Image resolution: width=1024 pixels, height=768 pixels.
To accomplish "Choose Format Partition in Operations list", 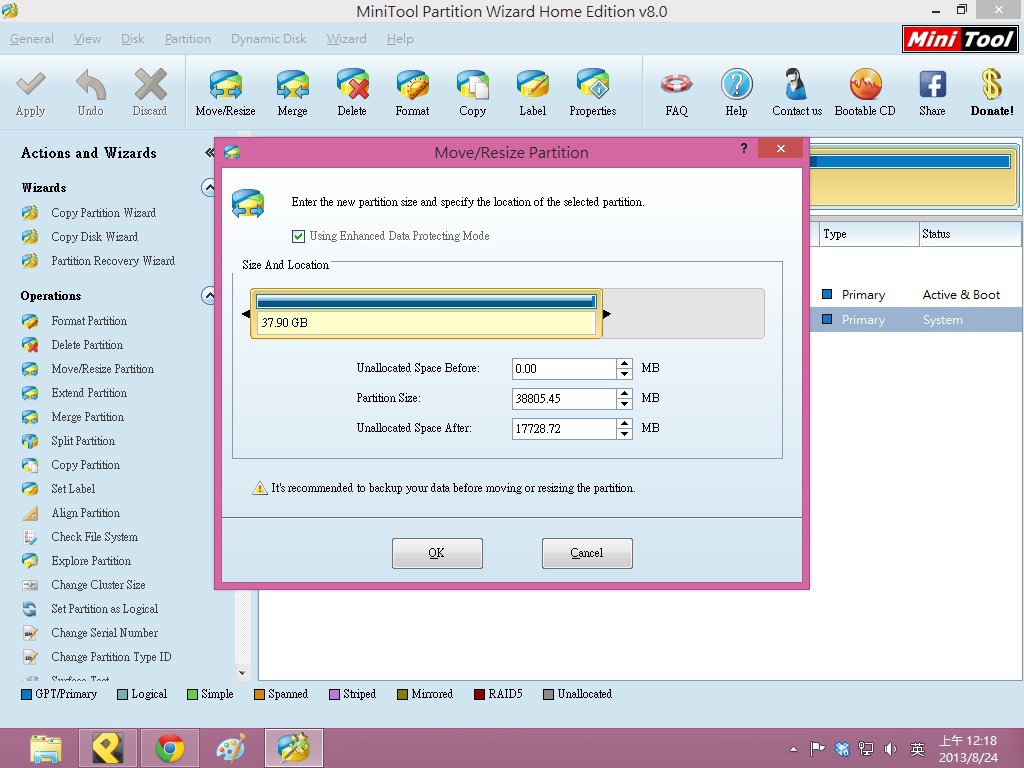I will 89,321.
